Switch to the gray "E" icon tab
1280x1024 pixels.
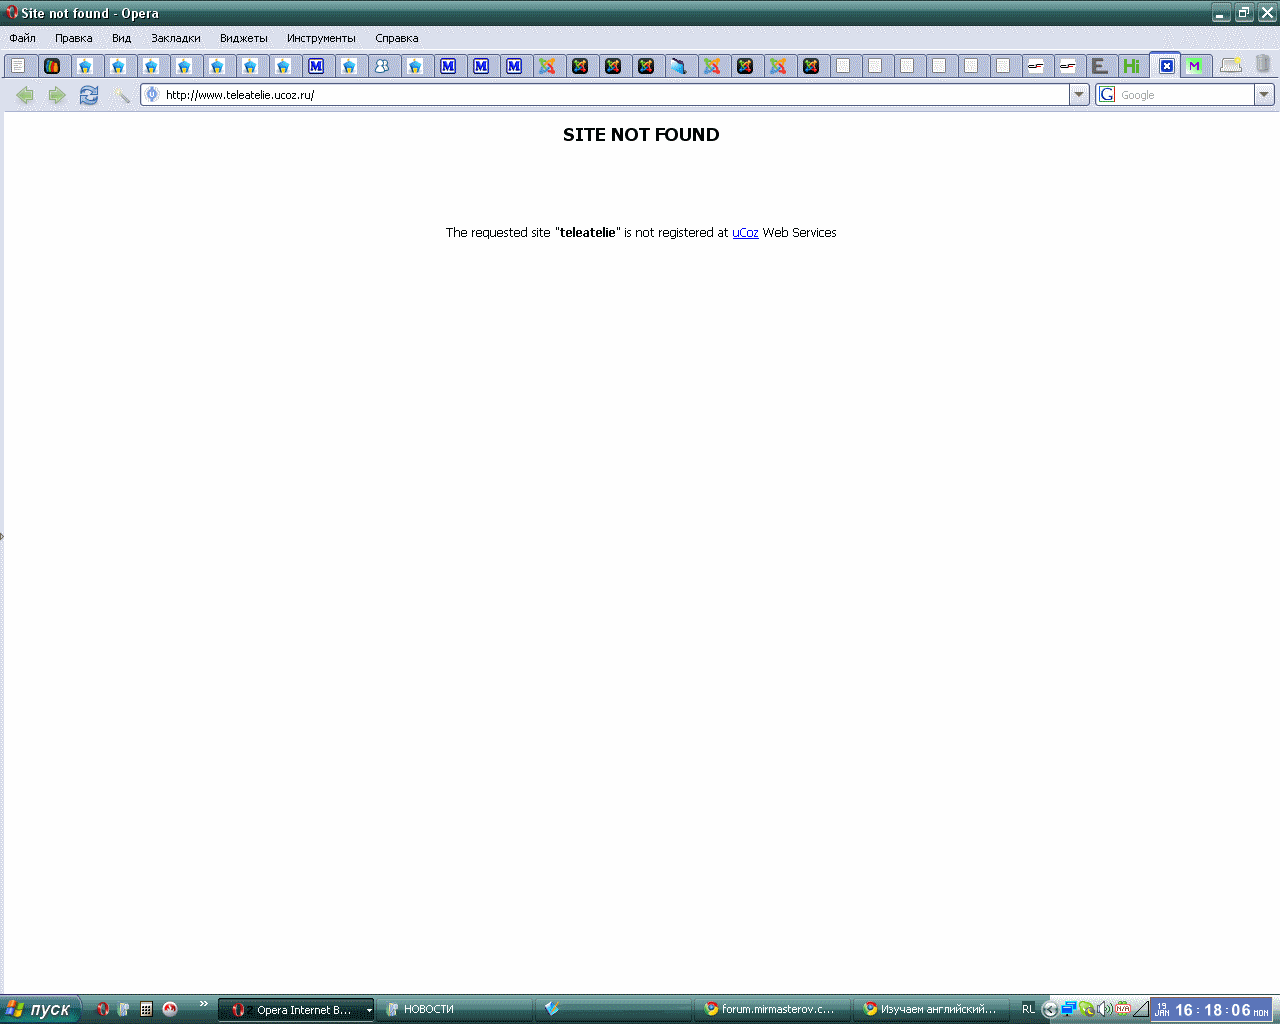coord(1099,66)
